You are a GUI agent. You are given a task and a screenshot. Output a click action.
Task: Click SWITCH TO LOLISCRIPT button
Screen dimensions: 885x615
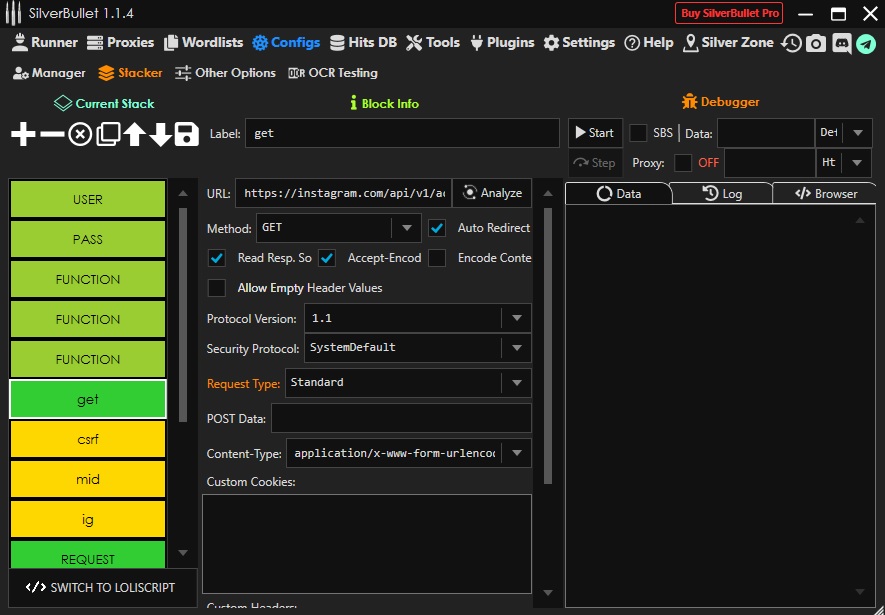point(100,588)
